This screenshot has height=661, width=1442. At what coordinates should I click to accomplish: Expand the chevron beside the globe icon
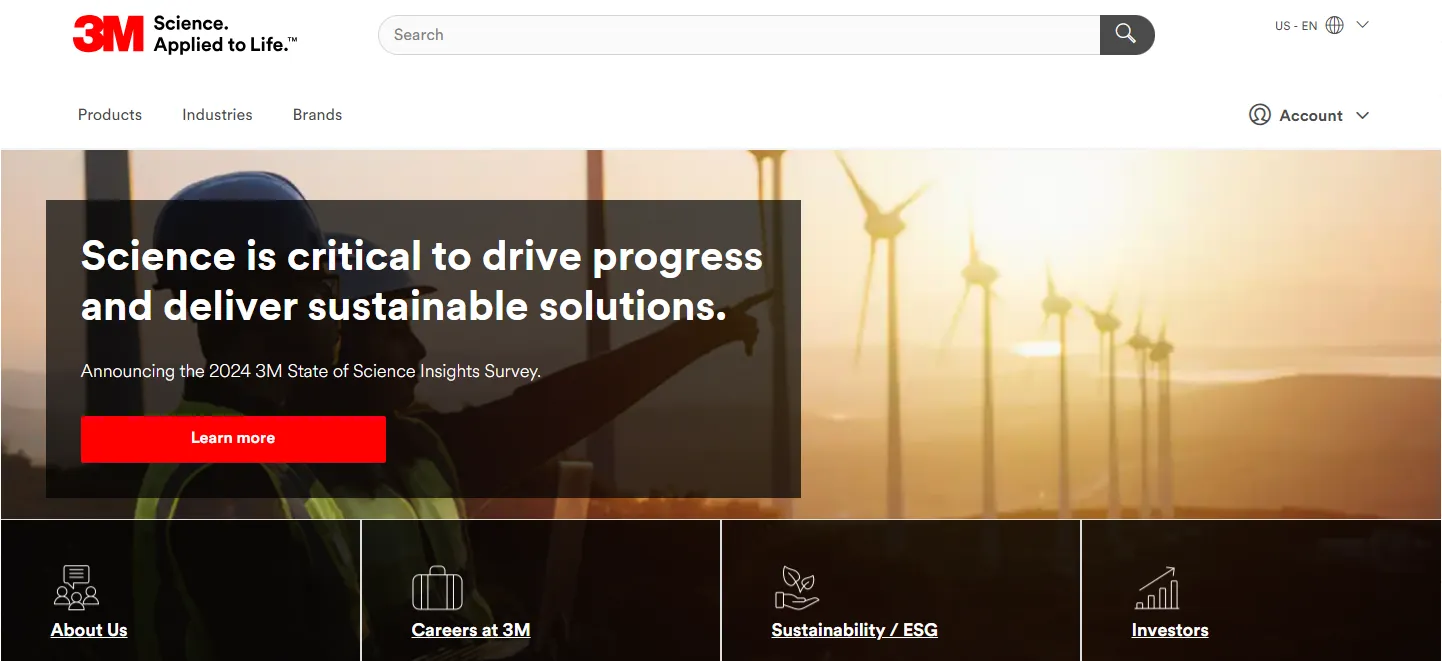1362,26
